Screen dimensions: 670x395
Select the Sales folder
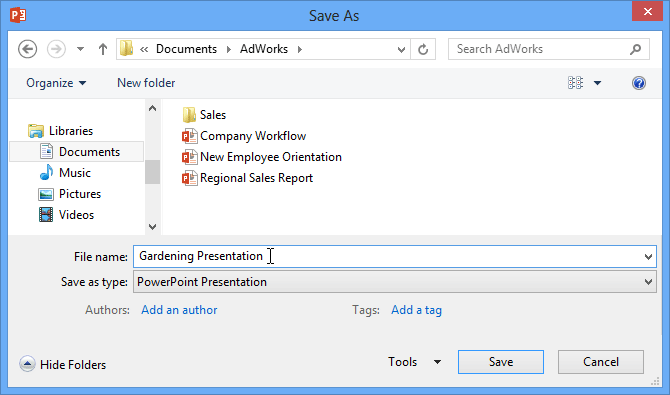204,115
